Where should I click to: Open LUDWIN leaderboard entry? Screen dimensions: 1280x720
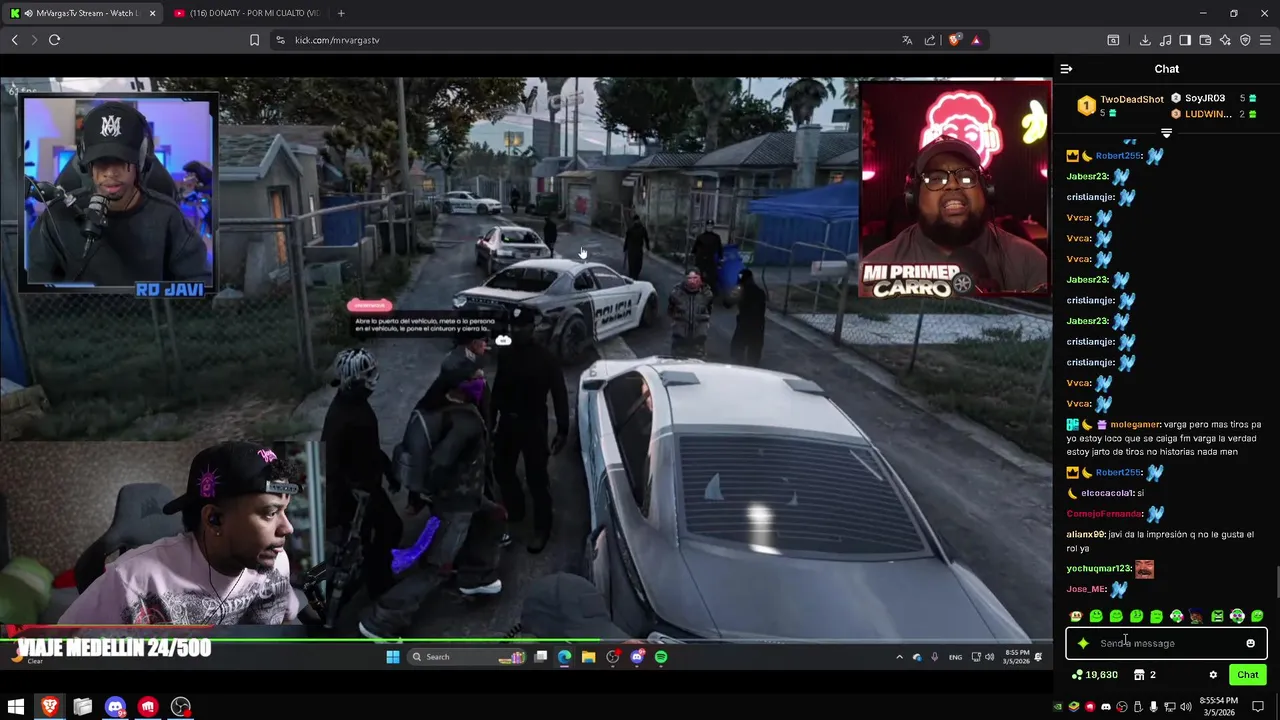[x=1214, y=114]
